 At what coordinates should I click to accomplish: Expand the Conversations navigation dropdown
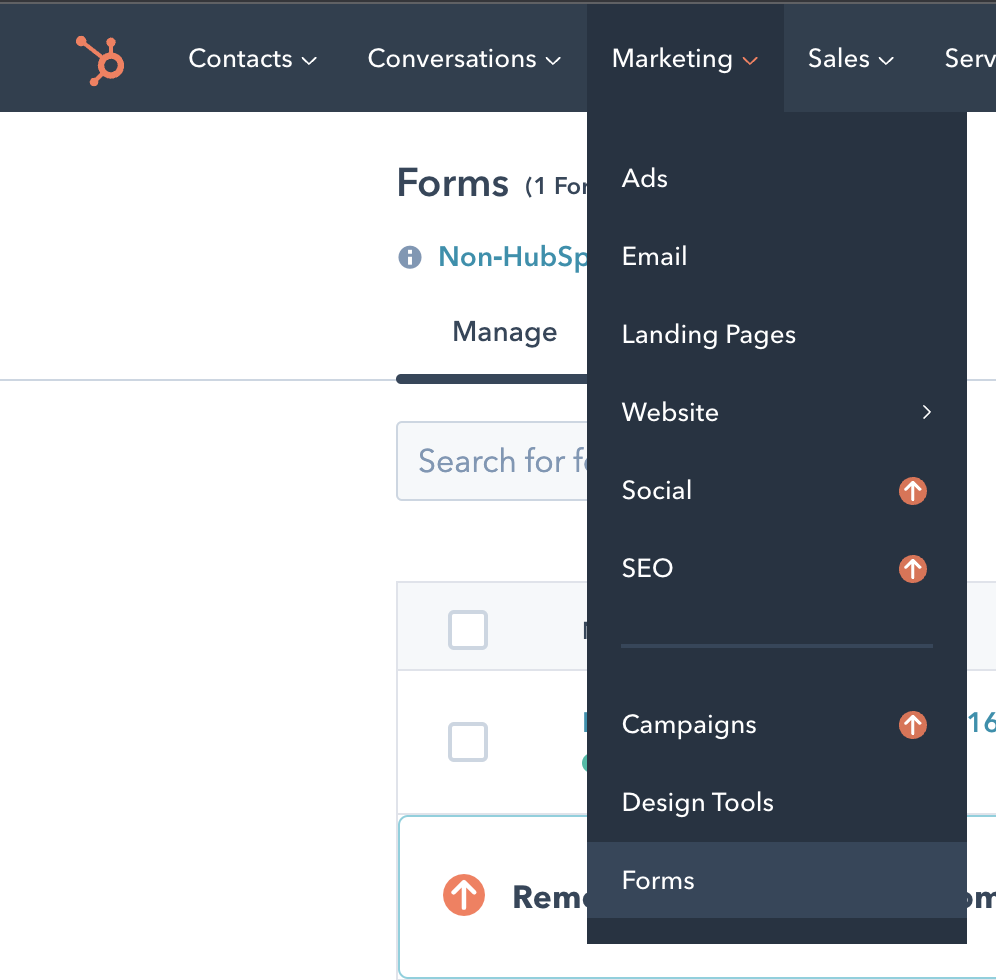464,58
